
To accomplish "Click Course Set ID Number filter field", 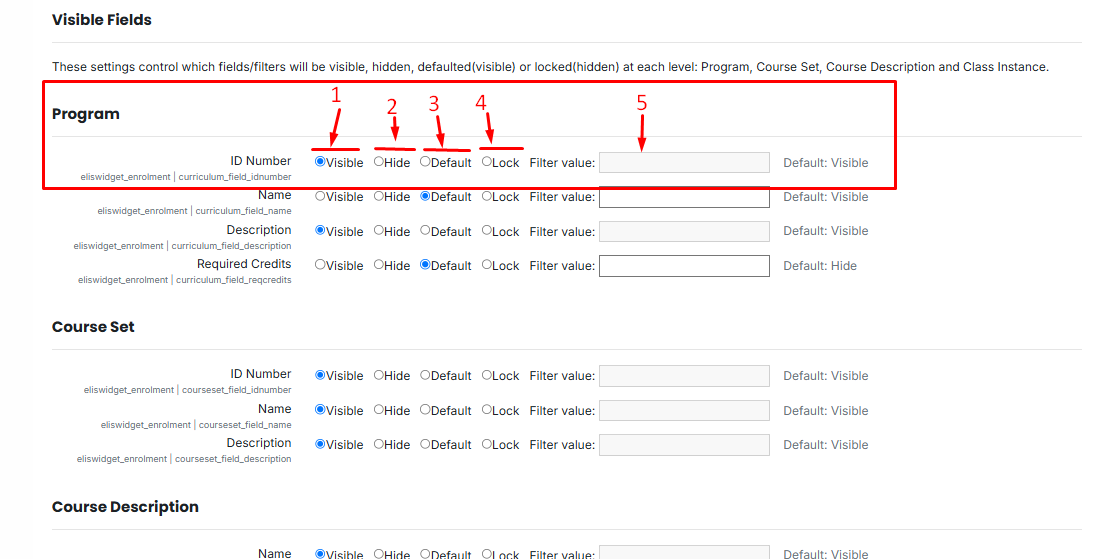I will click(684, 375).
